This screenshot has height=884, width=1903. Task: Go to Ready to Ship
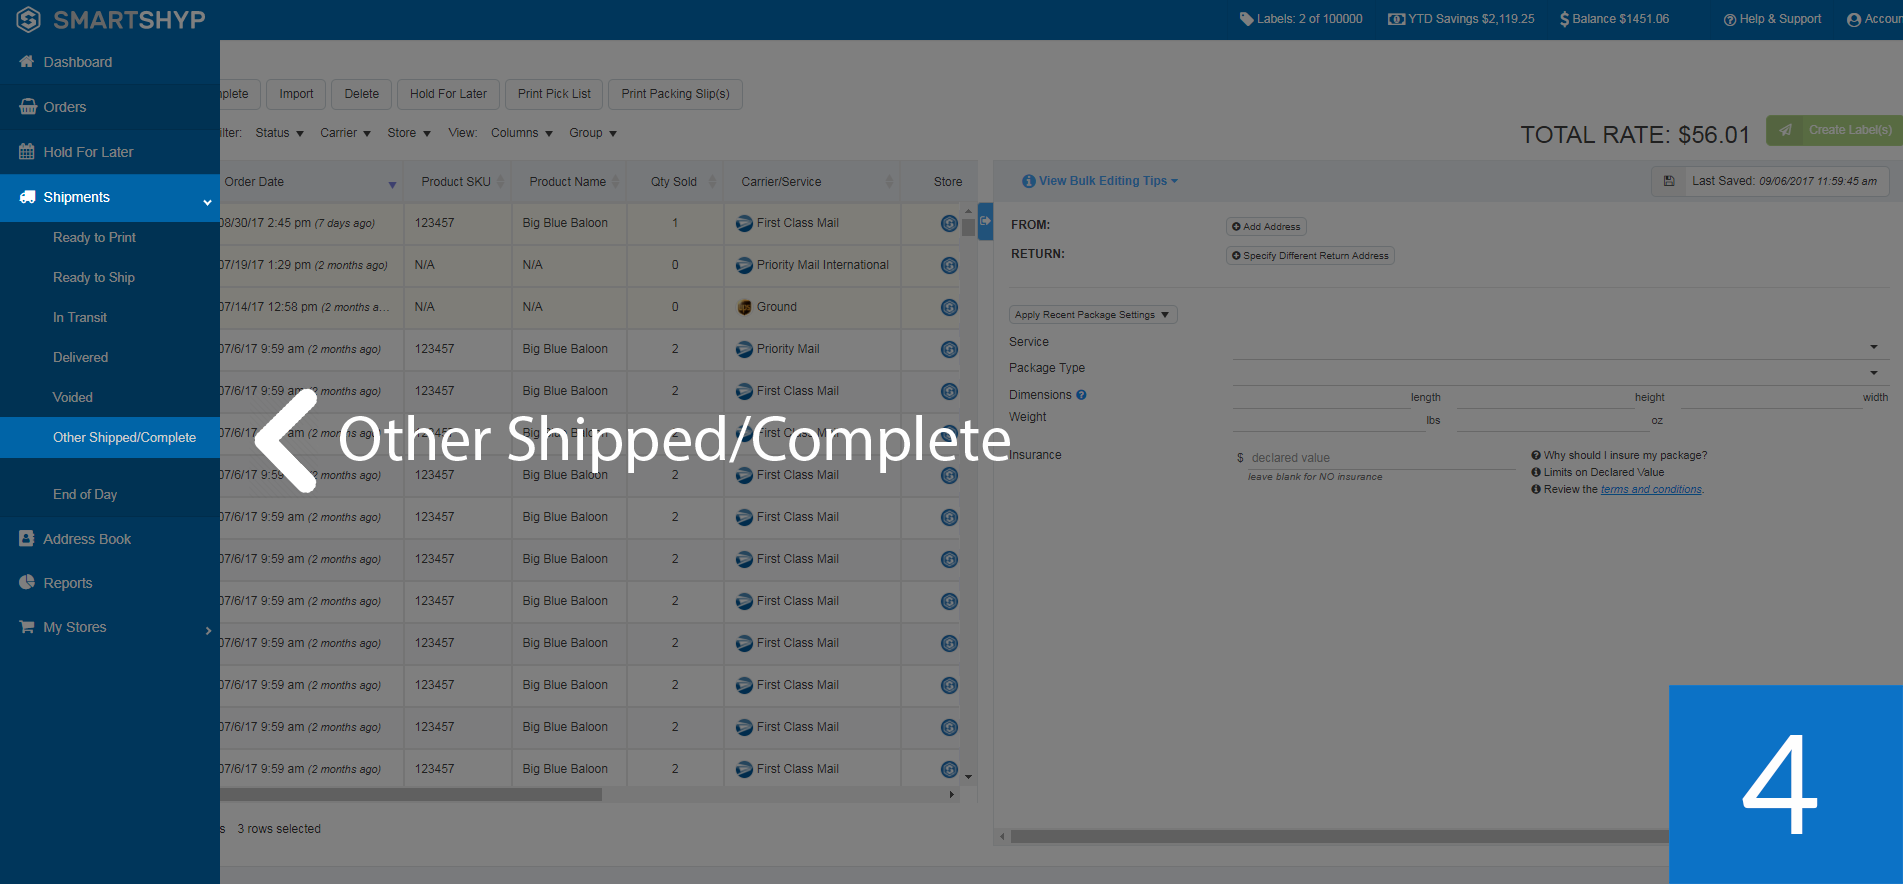point(94,277)
